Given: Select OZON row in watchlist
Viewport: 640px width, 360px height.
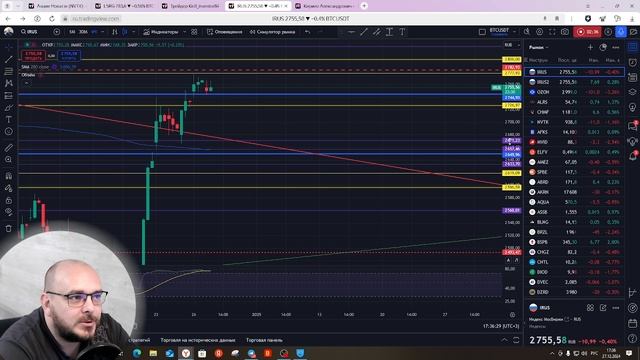Looking at the screenshot, I should 574,92.
